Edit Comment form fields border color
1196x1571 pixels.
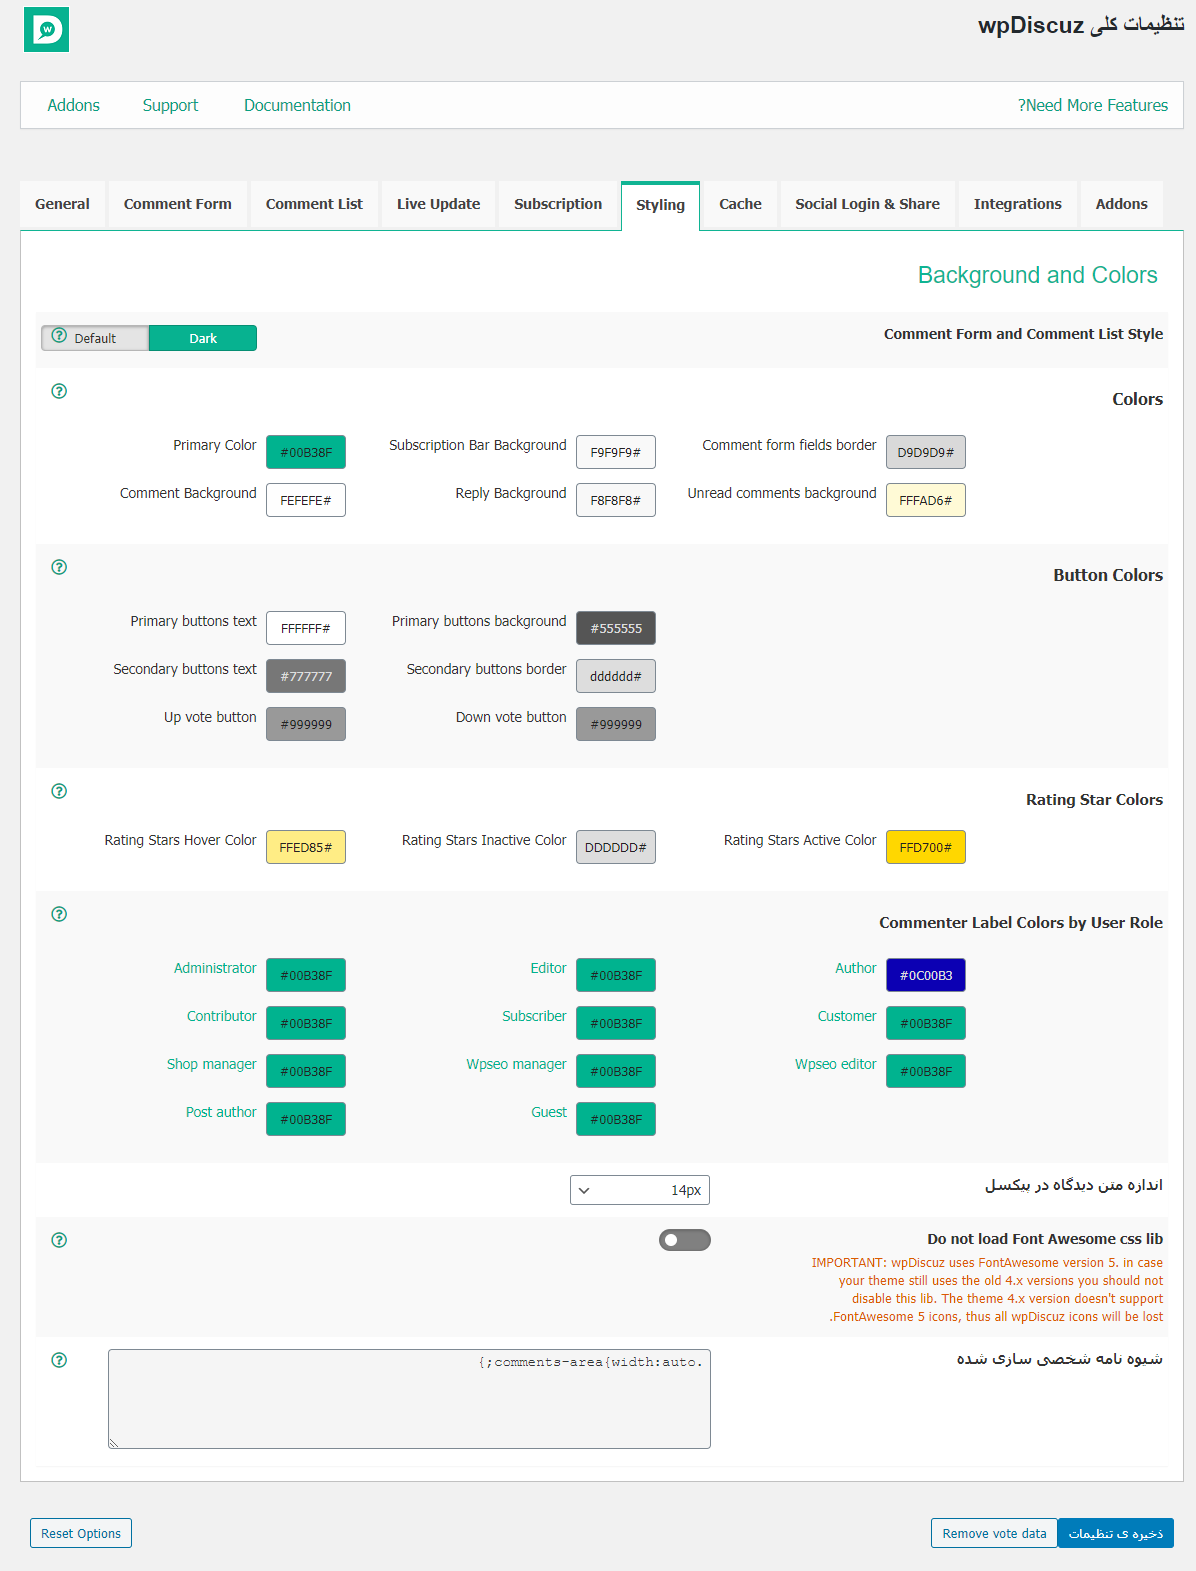[926, 452]
